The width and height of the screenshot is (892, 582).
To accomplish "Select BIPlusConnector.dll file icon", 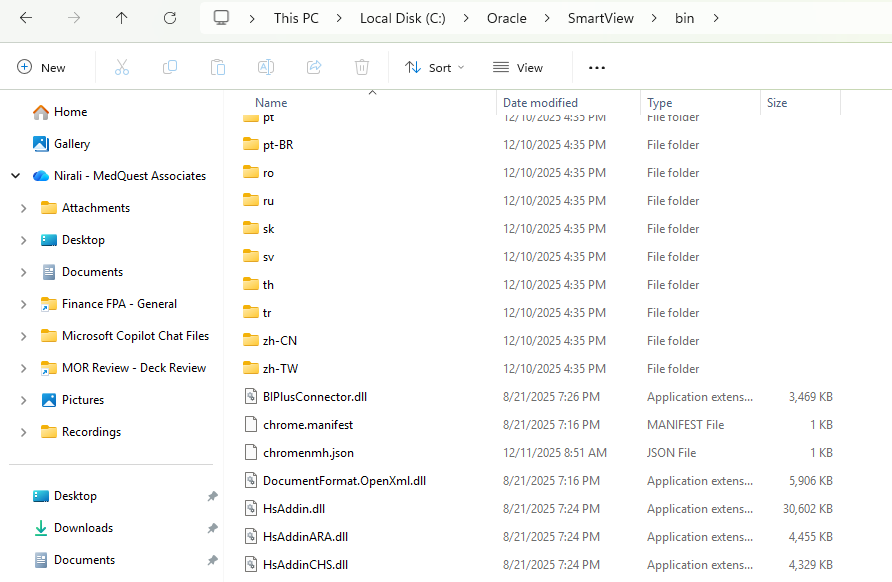I will tap(251, 396).
